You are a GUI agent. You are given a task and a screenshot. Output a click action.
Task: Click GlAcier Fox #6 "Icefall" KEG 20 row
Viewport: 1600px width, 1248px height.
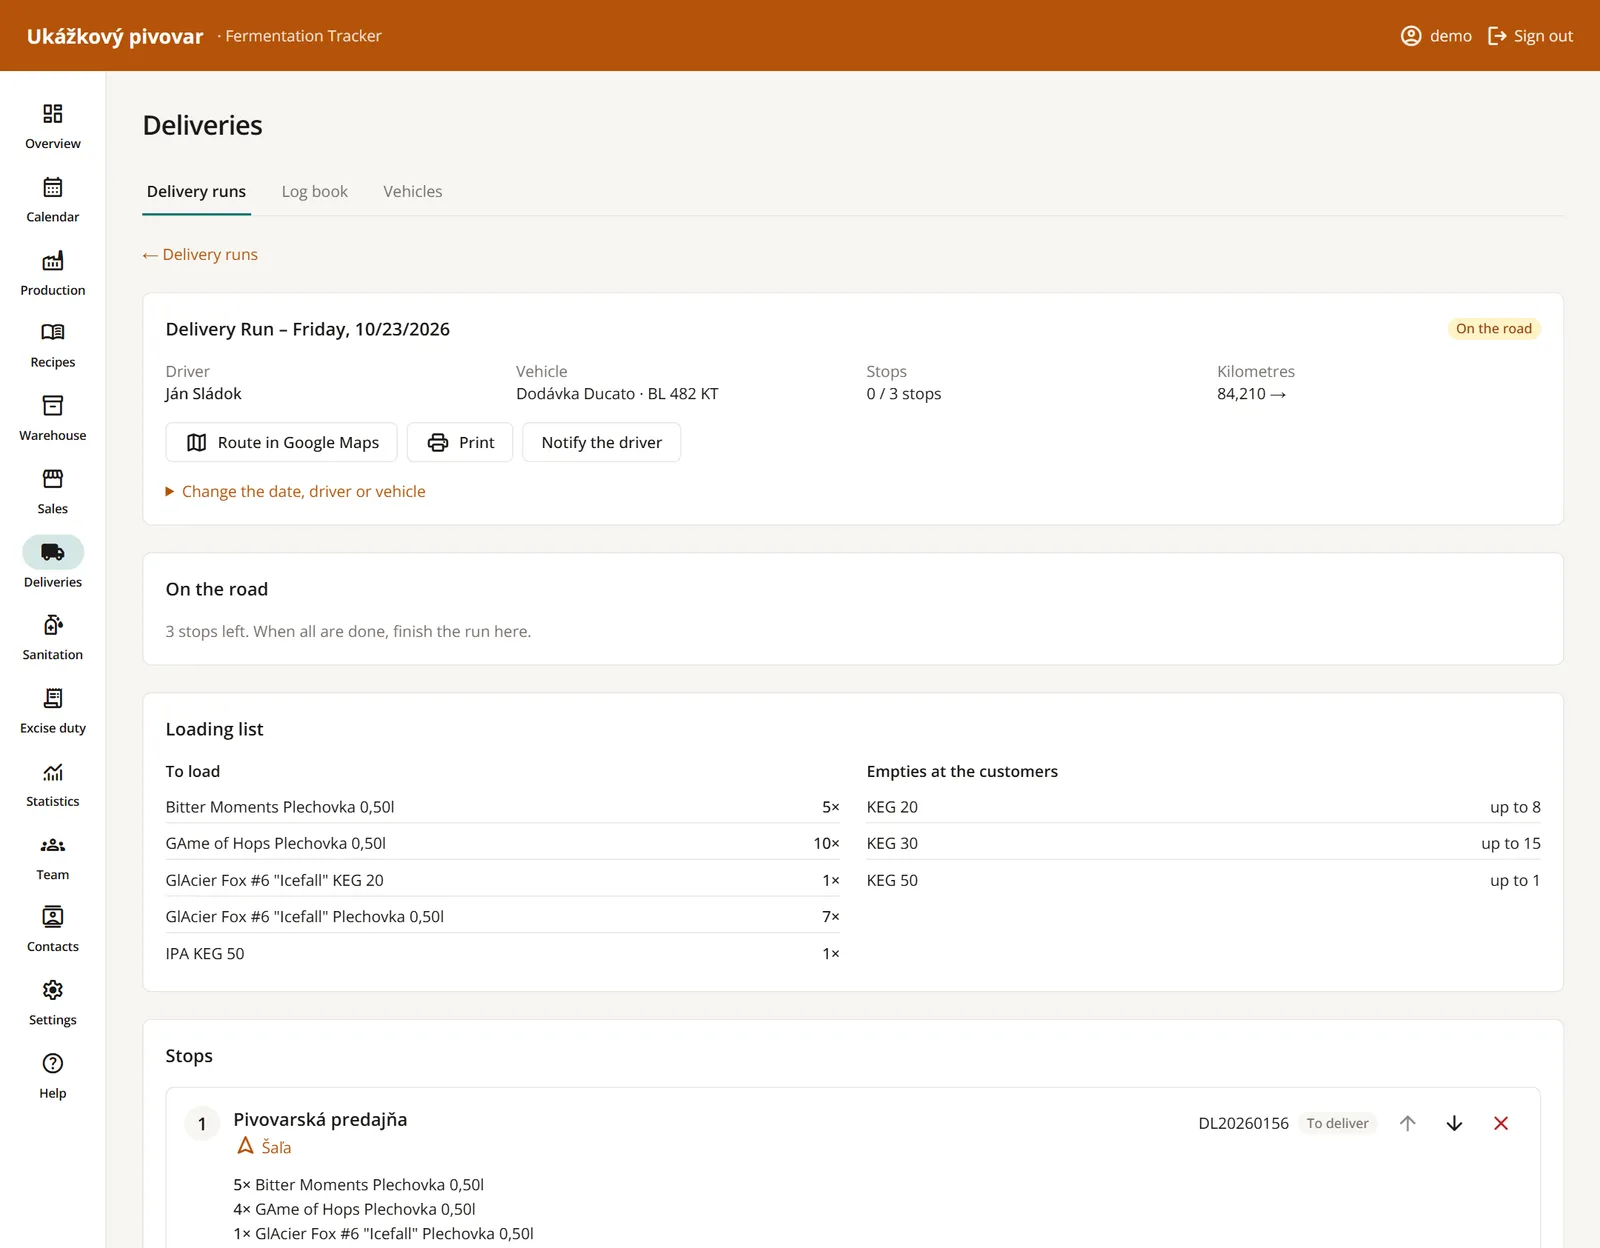503,880
